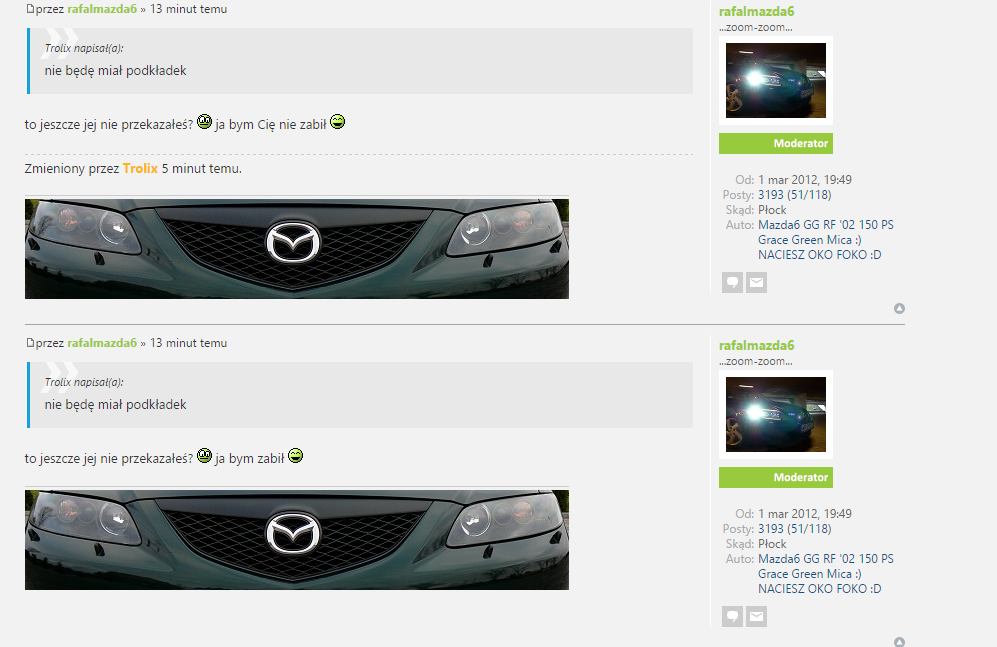Open rafalmazda6 author link in second post header
Image resolution: width=997 pixels, height=647 pixels.
tap(102, 343)
